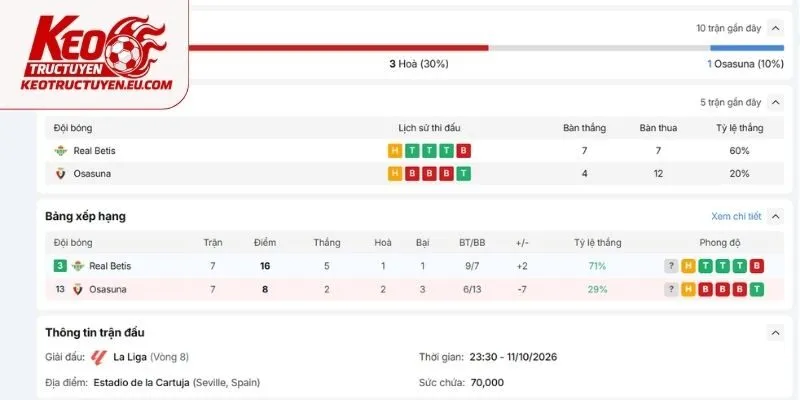
Task: Open Real Betis name in standings table
Action: tap(110, 266)
